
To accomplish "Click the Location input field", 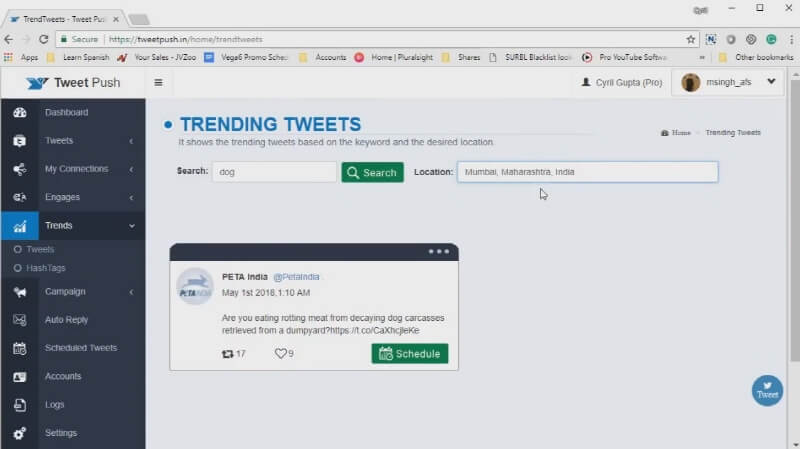I will point(587,172).
